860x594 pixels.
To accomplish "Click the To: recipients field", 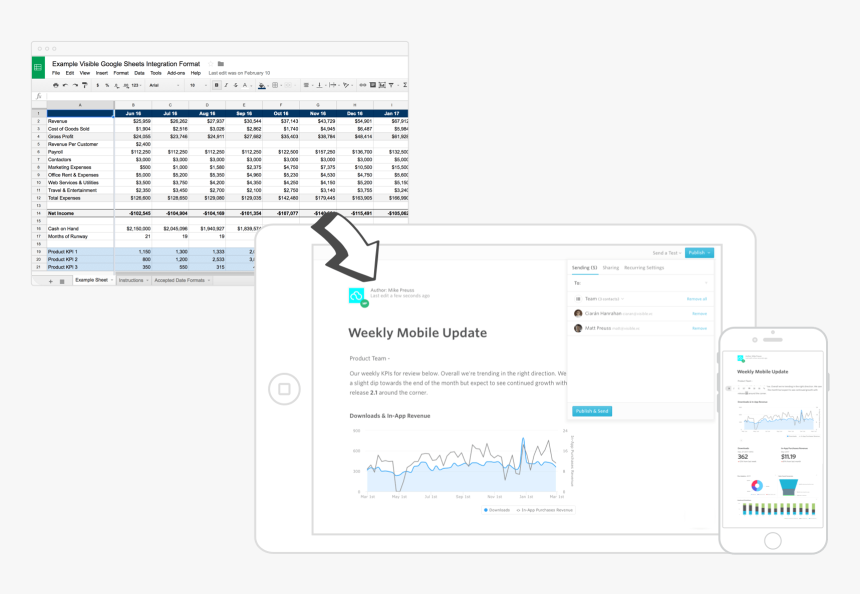I will point(641,283).
